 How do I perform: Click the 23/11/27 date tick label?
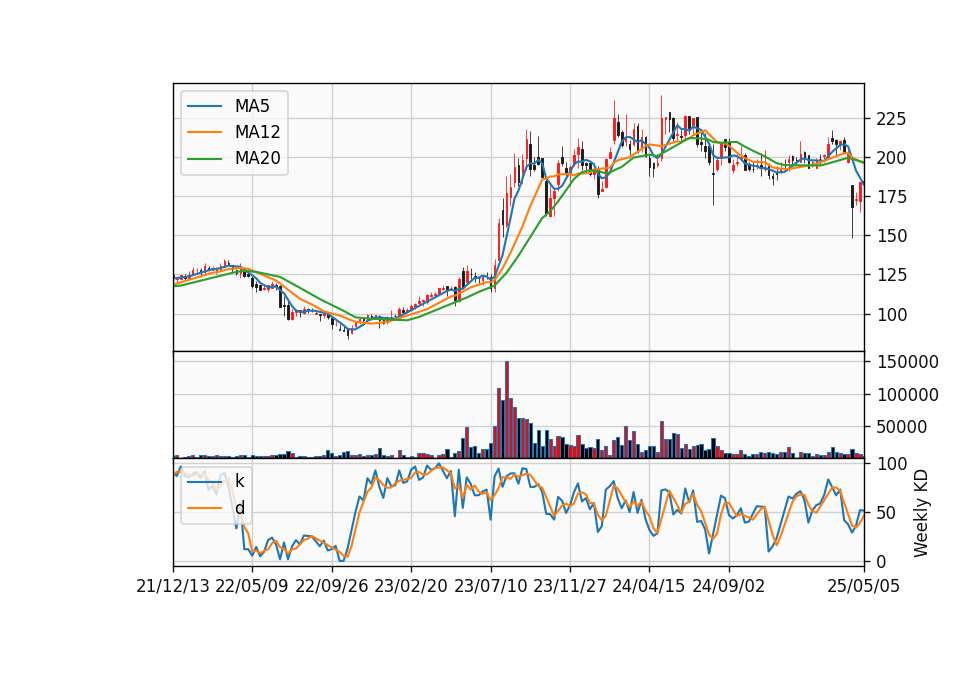[570, 586]
